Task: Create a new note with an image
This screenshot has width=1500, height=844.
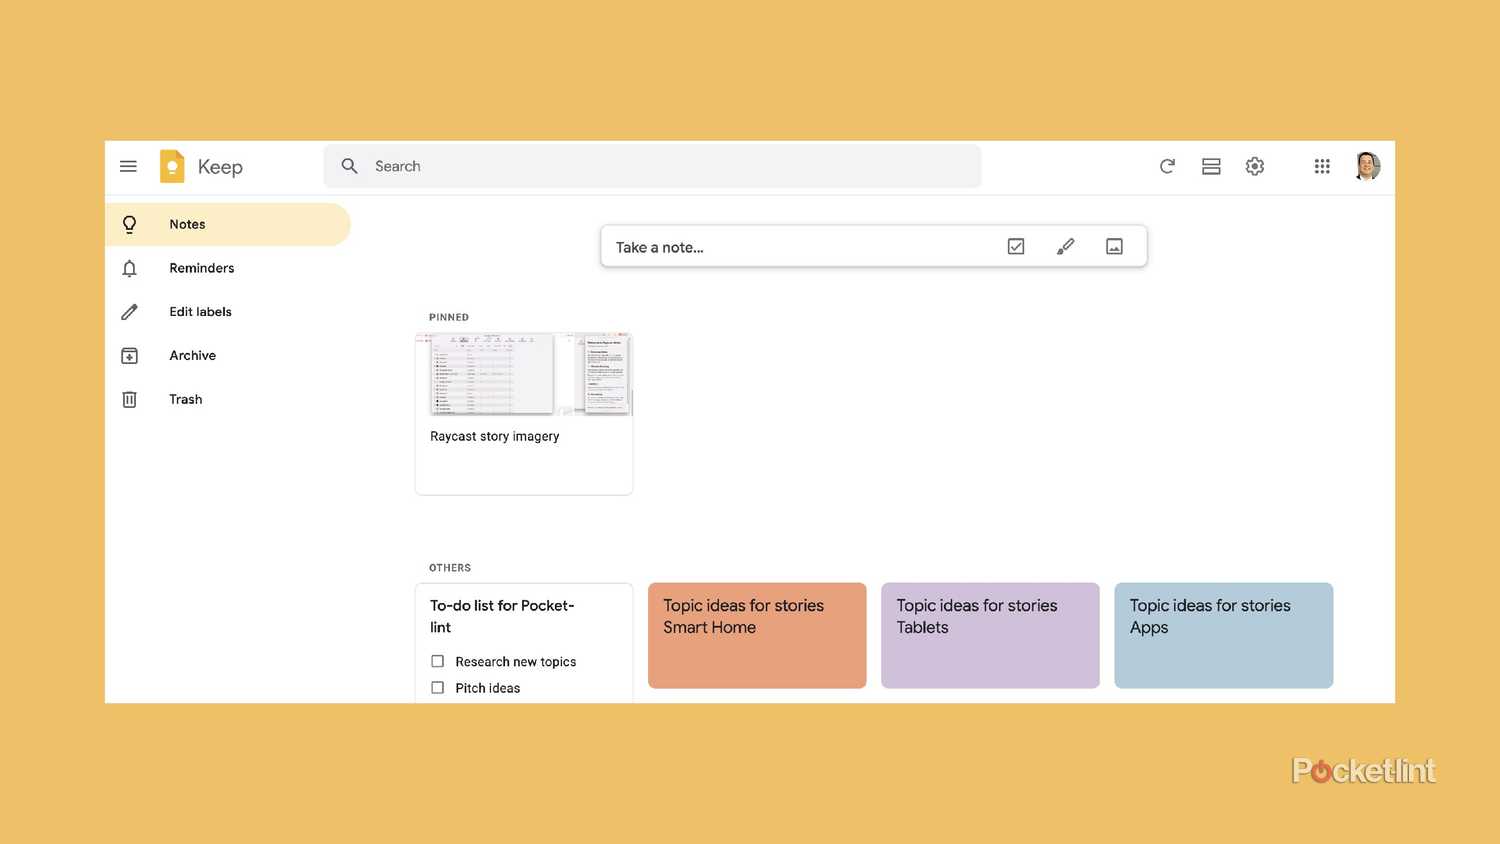Action: (x=1114, y=245)
